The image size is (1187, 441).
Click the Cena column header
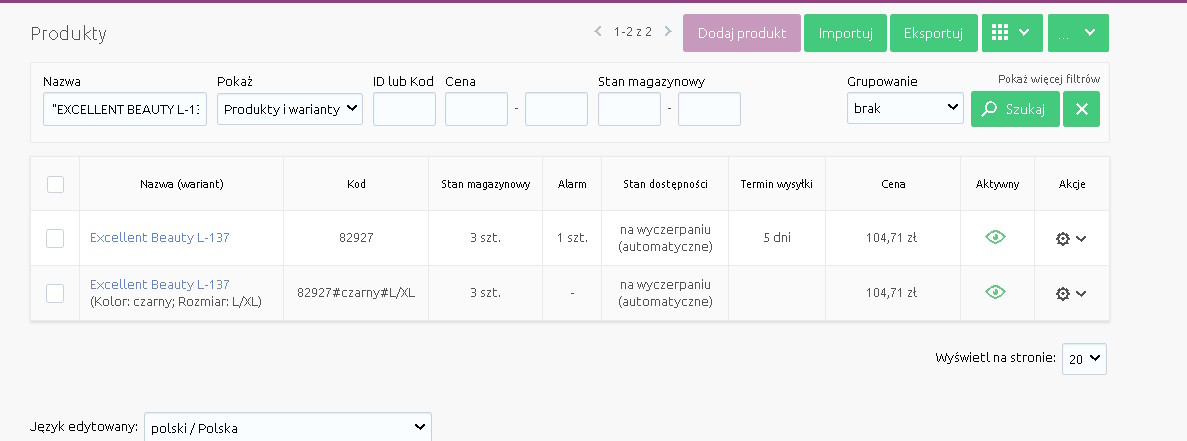pos(893,184)
